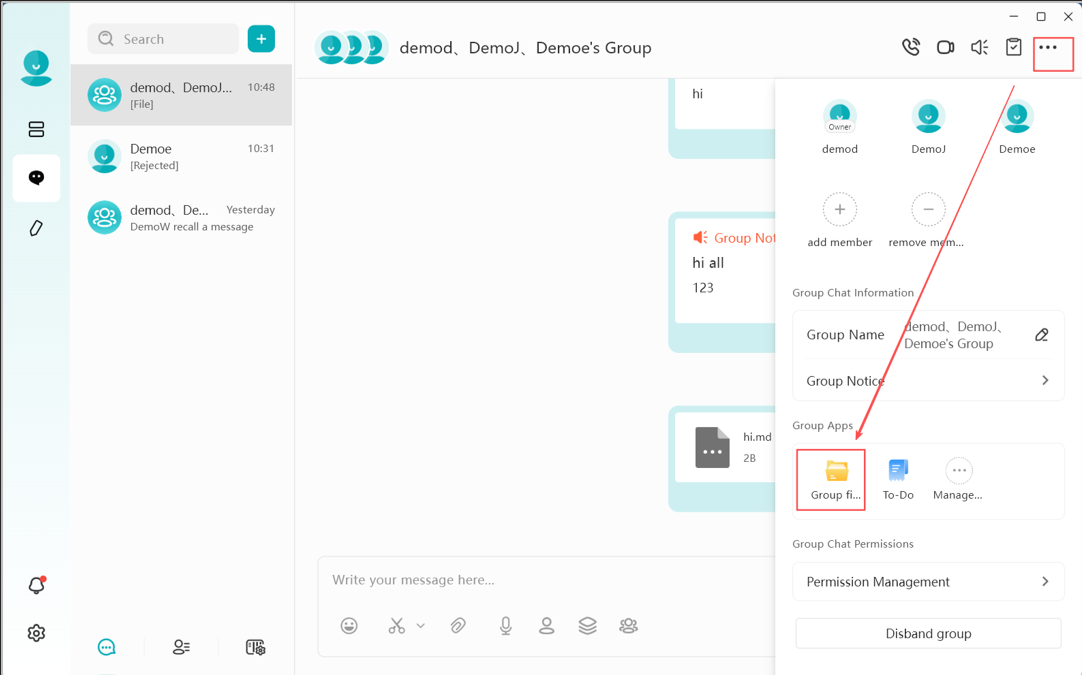Expand the Group Notice row

(928, 381)
